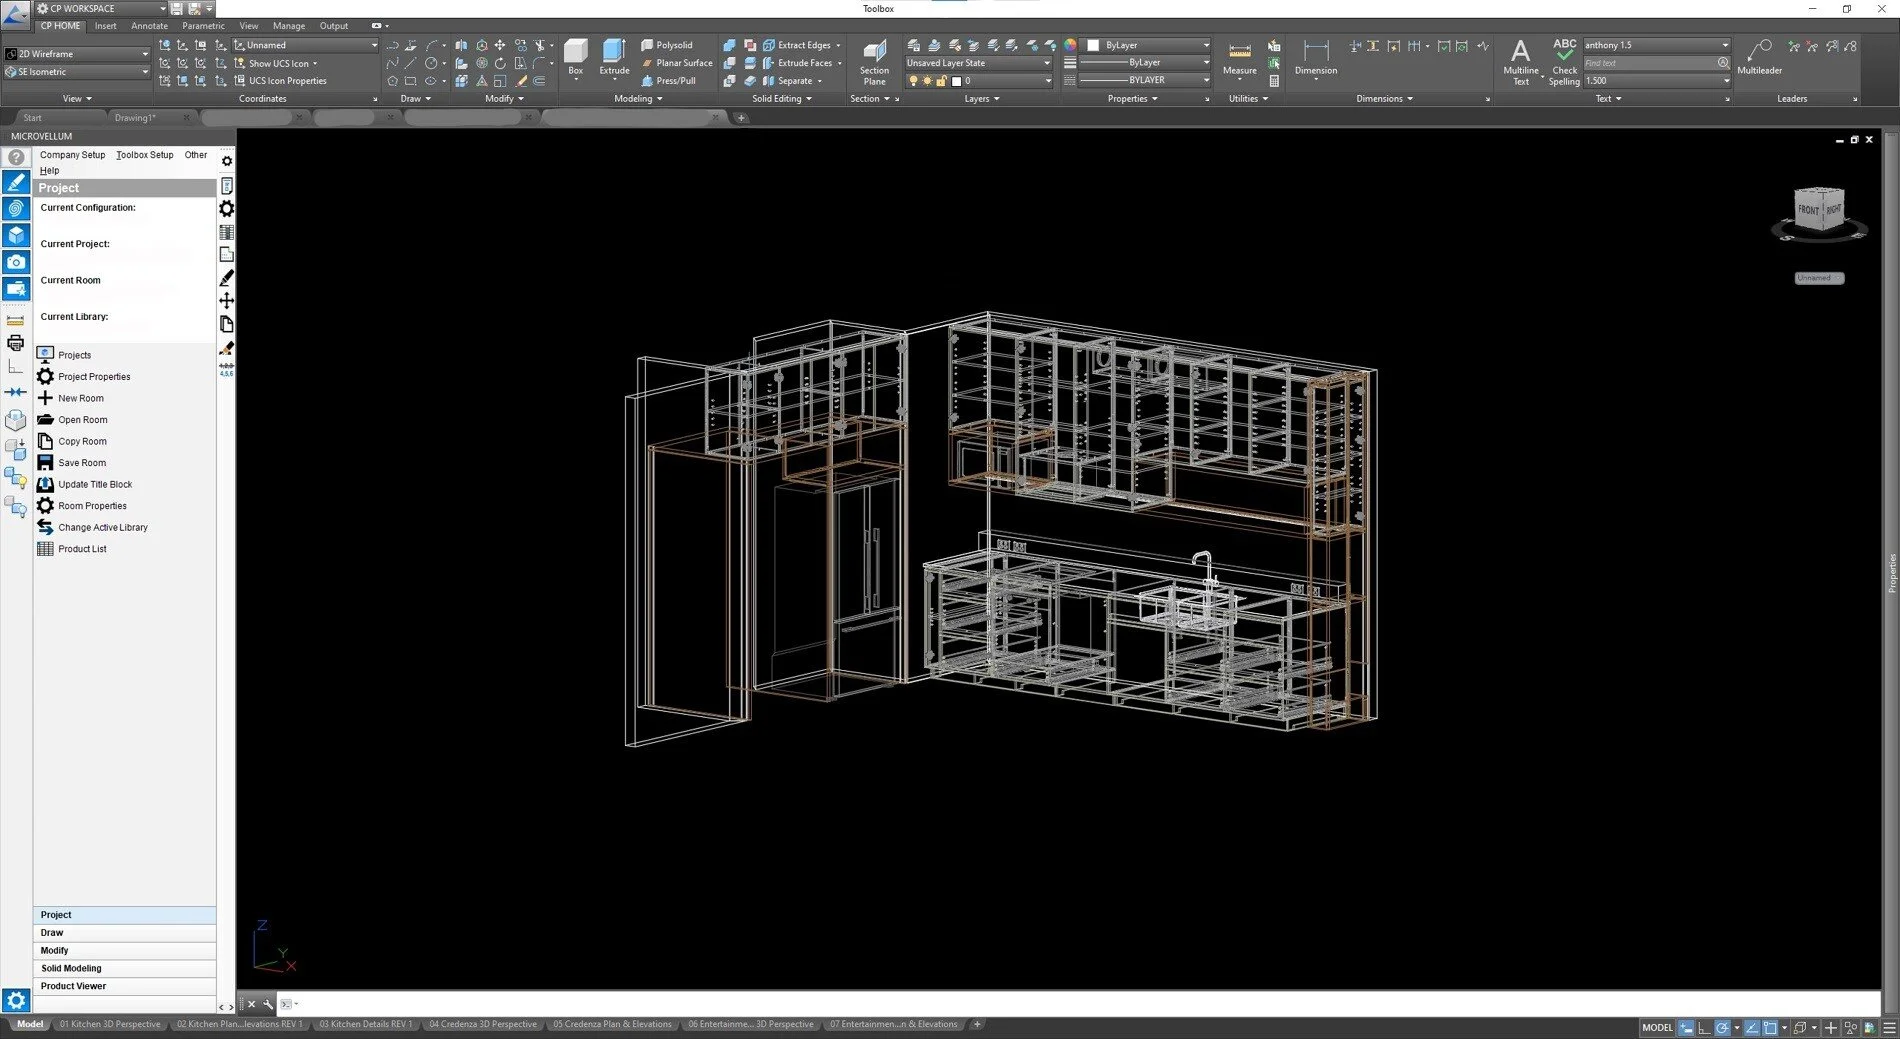
Task: Click the Projects icon in Microvellum panel
Action: click(45, 354)
